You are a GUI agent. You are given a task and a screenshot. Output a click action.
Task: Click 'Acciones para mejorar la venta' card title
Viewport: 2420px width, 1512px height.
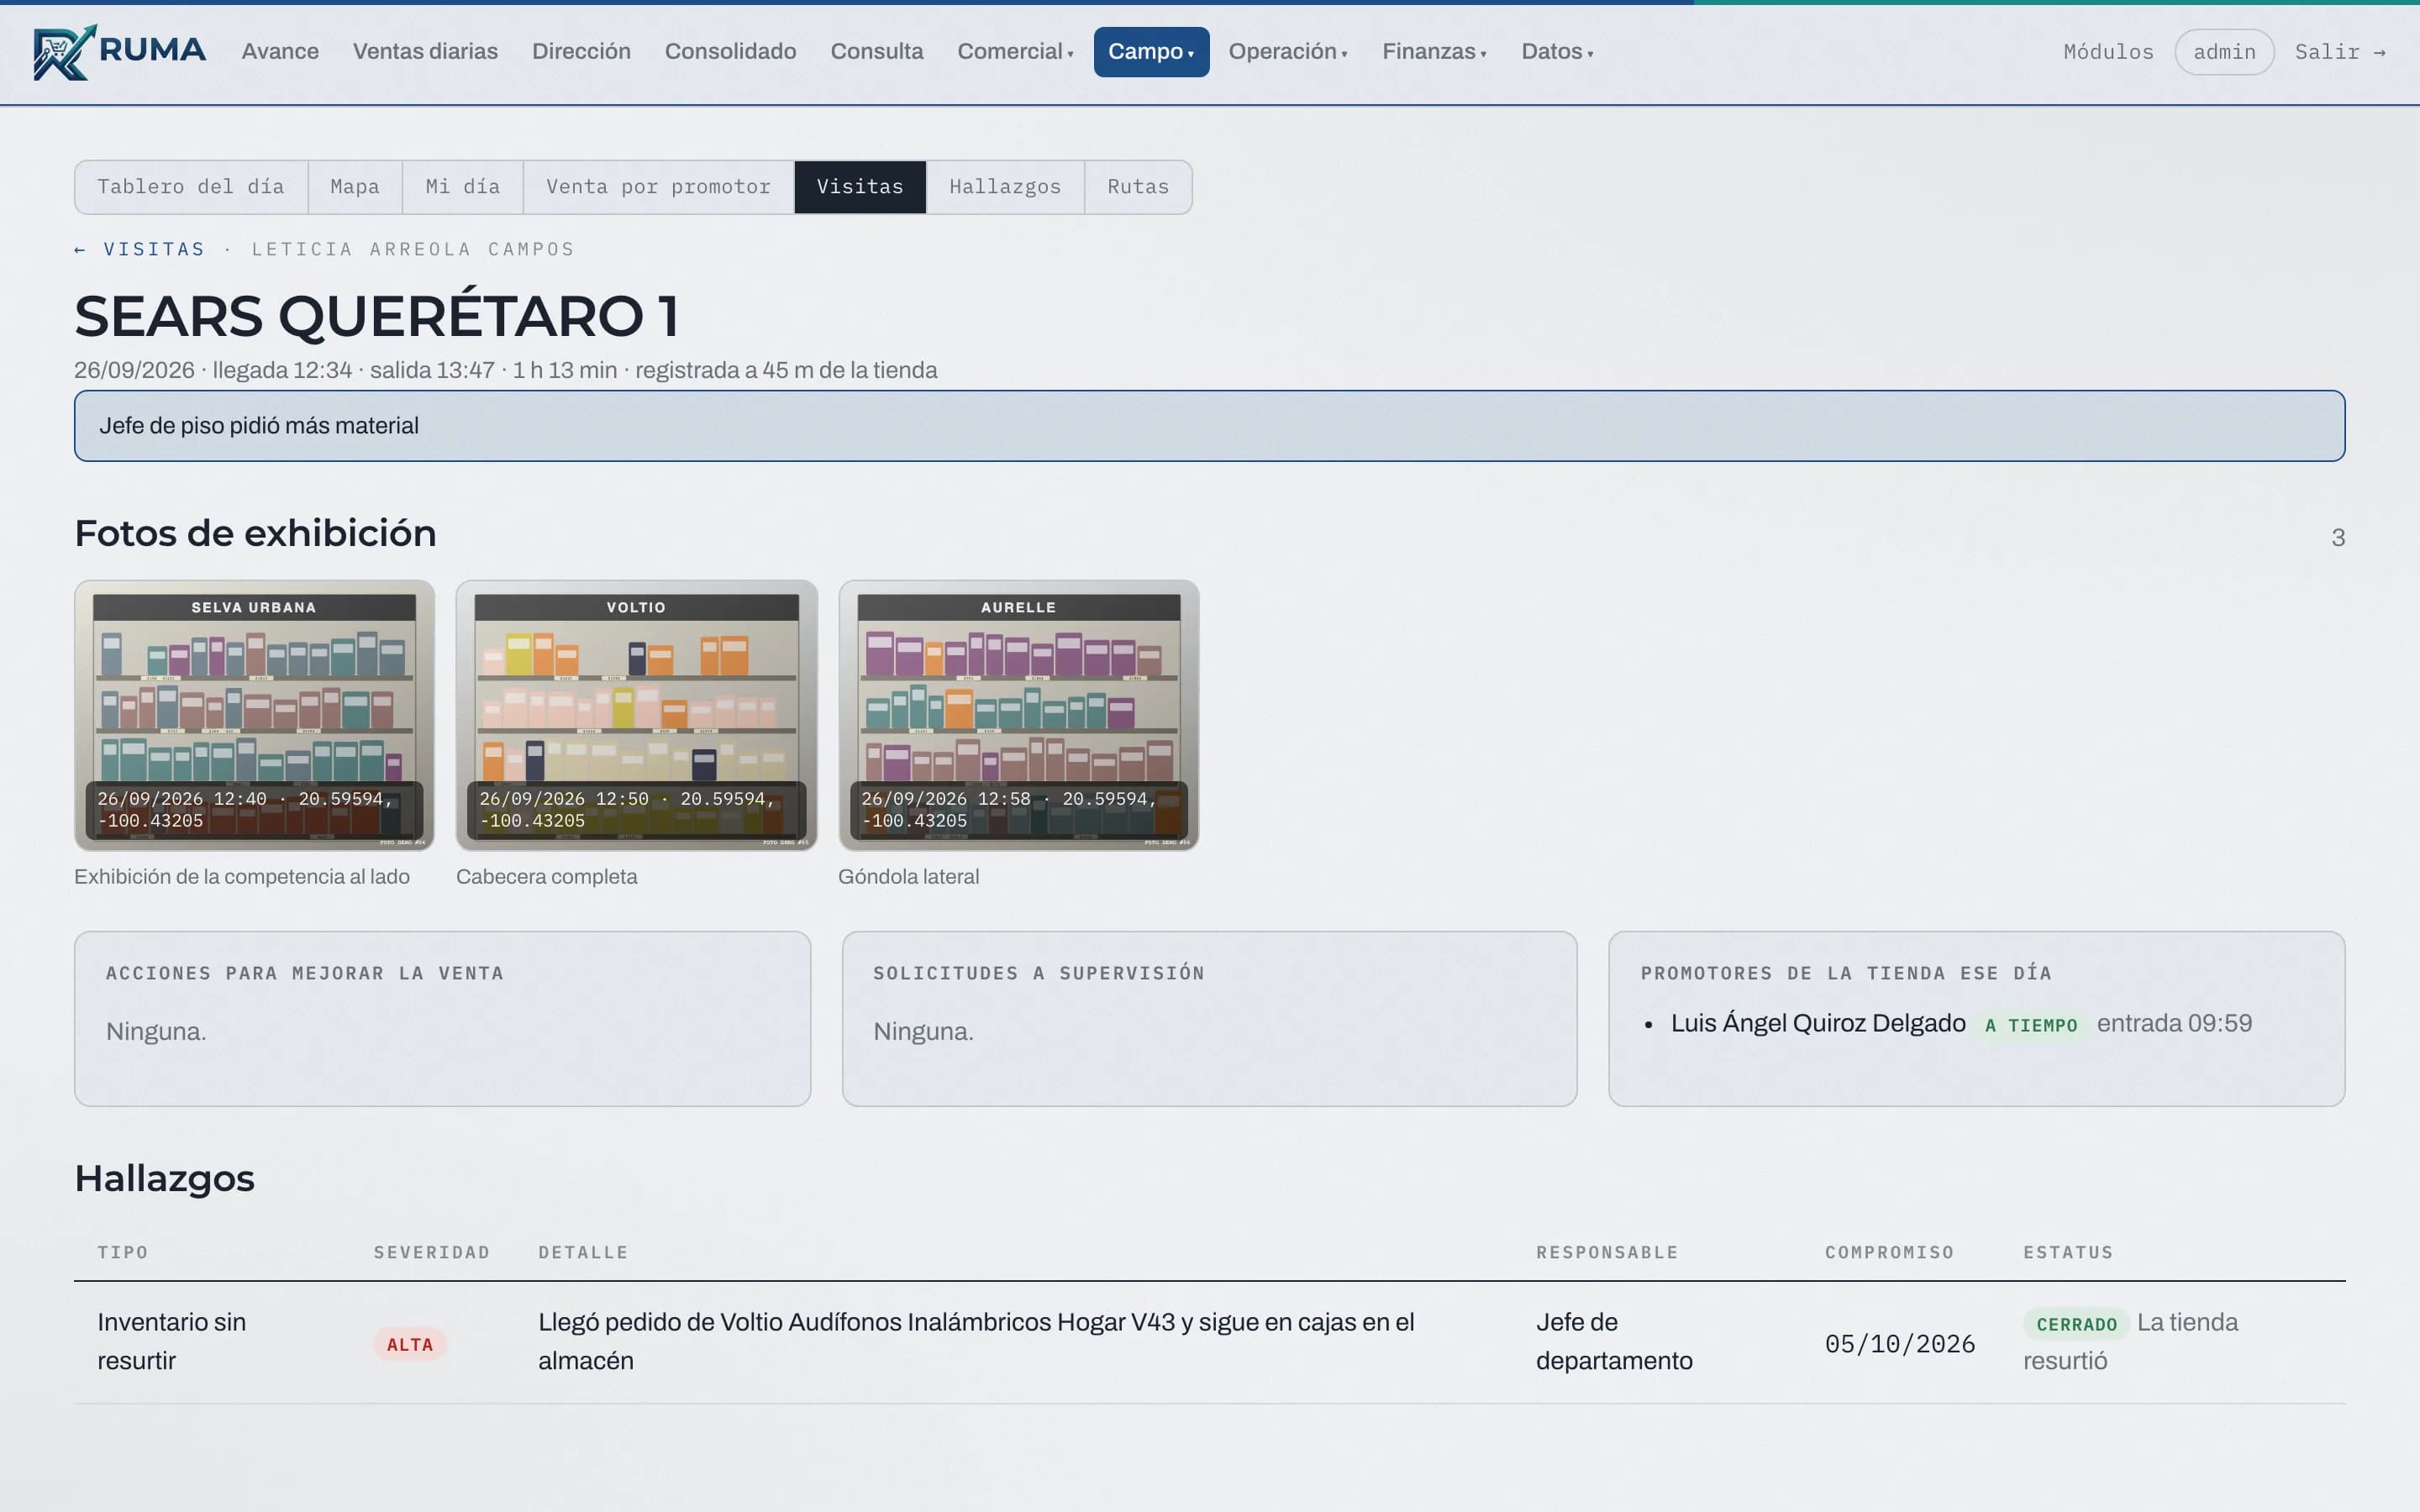coord(305,973)
